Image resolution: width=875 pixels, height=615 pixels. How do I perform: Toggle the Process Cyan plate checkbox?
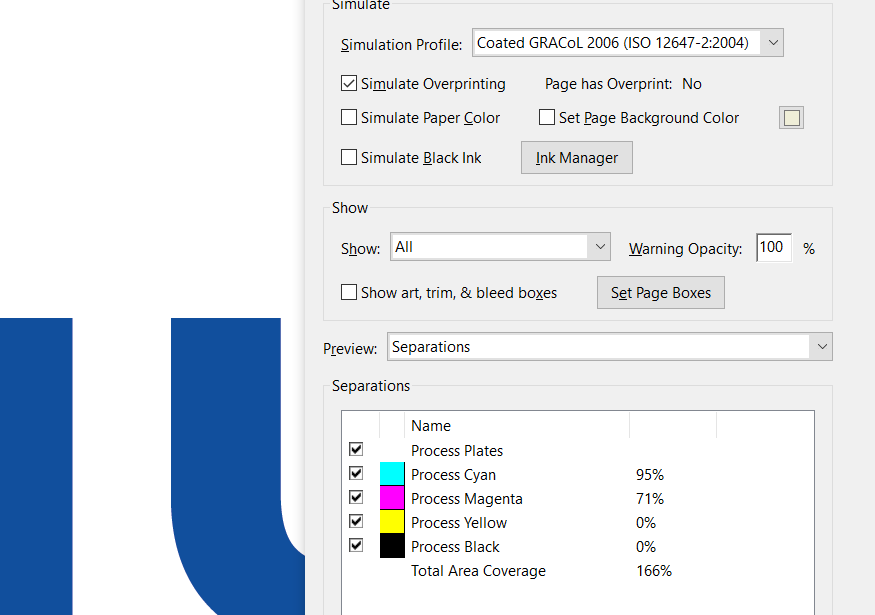(x=356, y=473)
